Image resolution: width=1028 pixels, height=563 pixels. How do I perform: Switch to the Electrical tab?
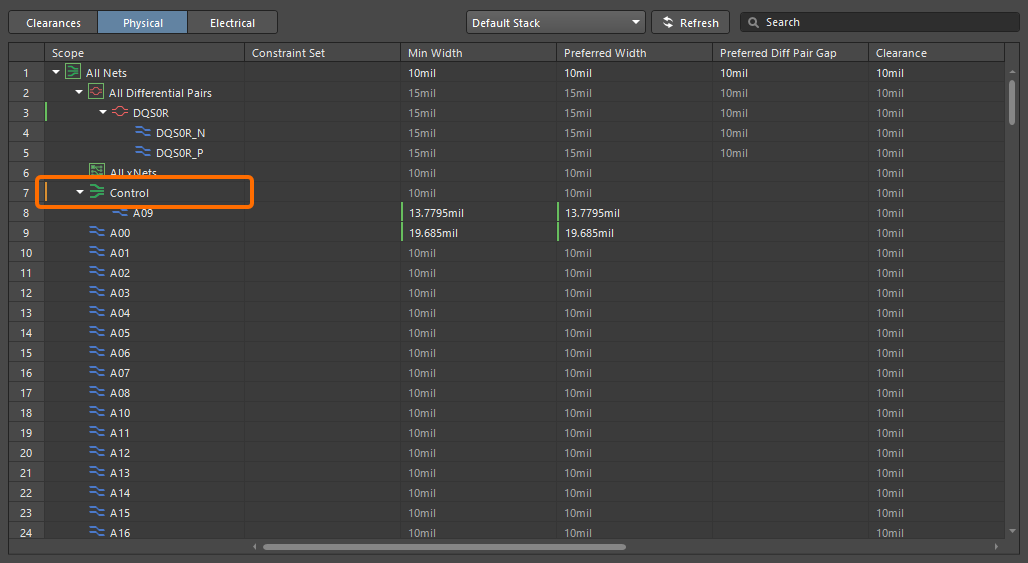pos(232,22)
